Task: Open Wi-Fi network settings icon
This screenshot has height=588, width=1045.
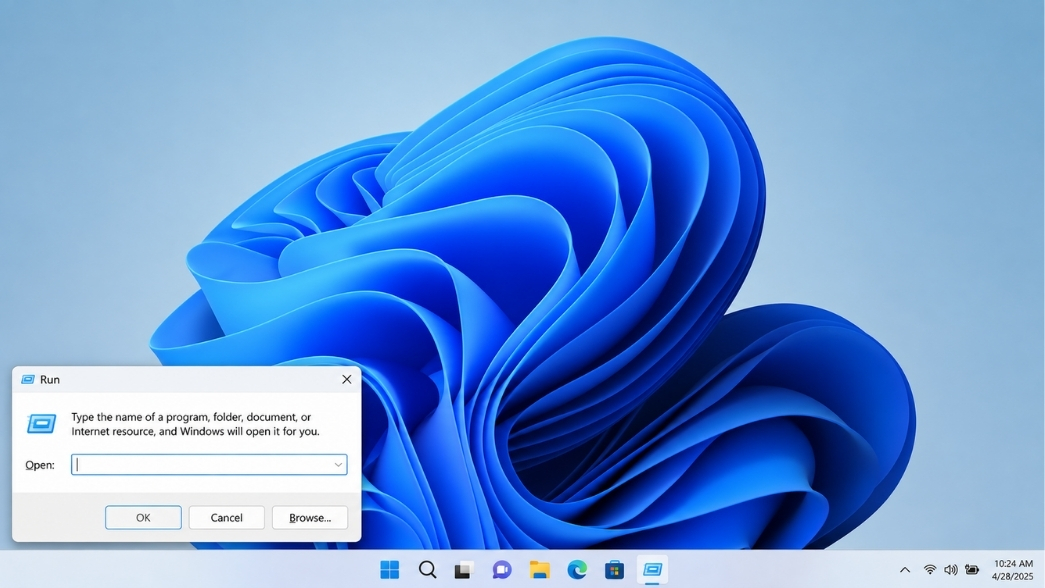Action: click(930, 569)
